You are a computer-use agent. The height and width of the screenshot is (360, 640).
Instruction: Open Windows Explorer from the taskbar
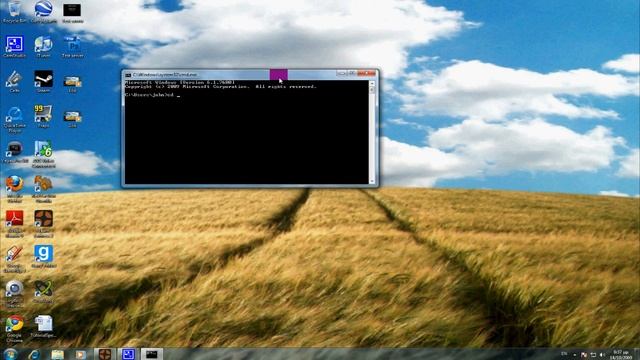(x=58, y=354)
